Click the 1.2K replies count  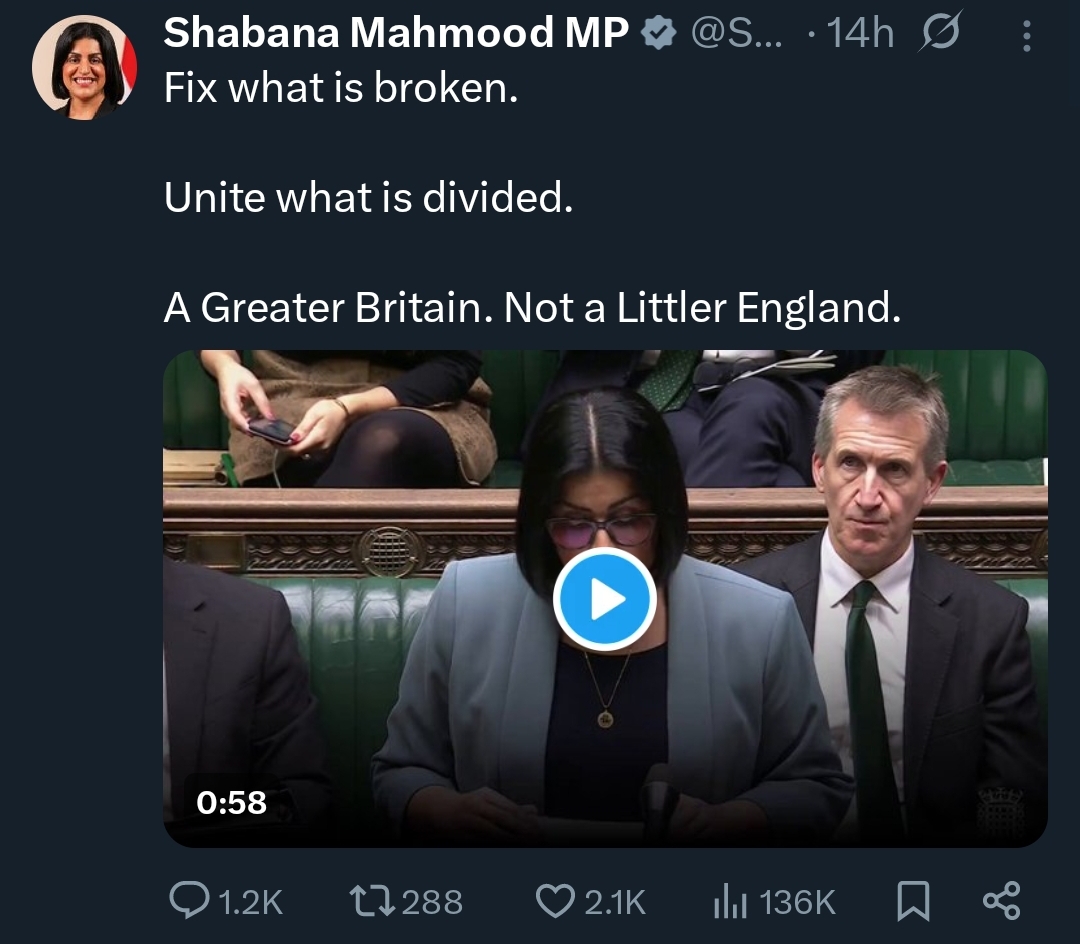click(x=250, y=903)
